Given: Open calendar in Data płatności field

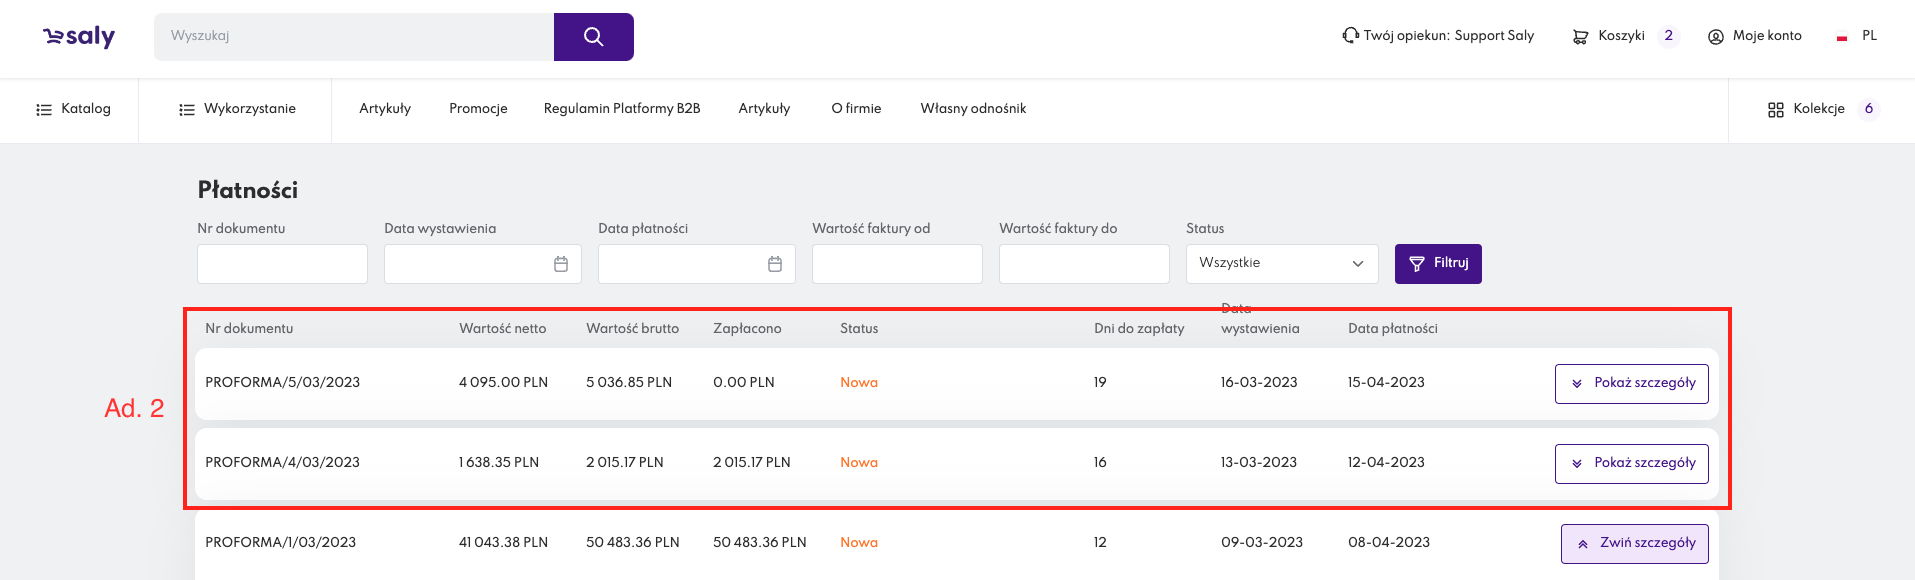Looking at the screenshot, I should [775, 264].
